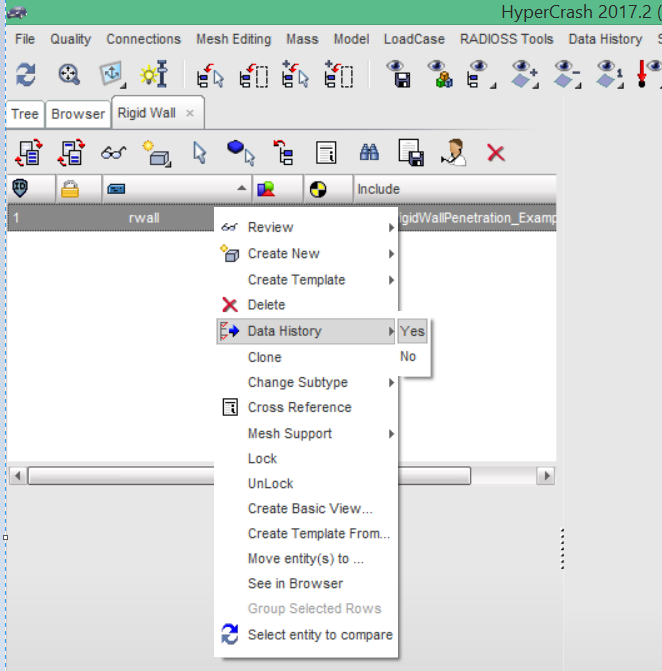The image size is (662, 671).
Task: Click the refresh arrows icon in main toolbar
Action: pos(26,74)
